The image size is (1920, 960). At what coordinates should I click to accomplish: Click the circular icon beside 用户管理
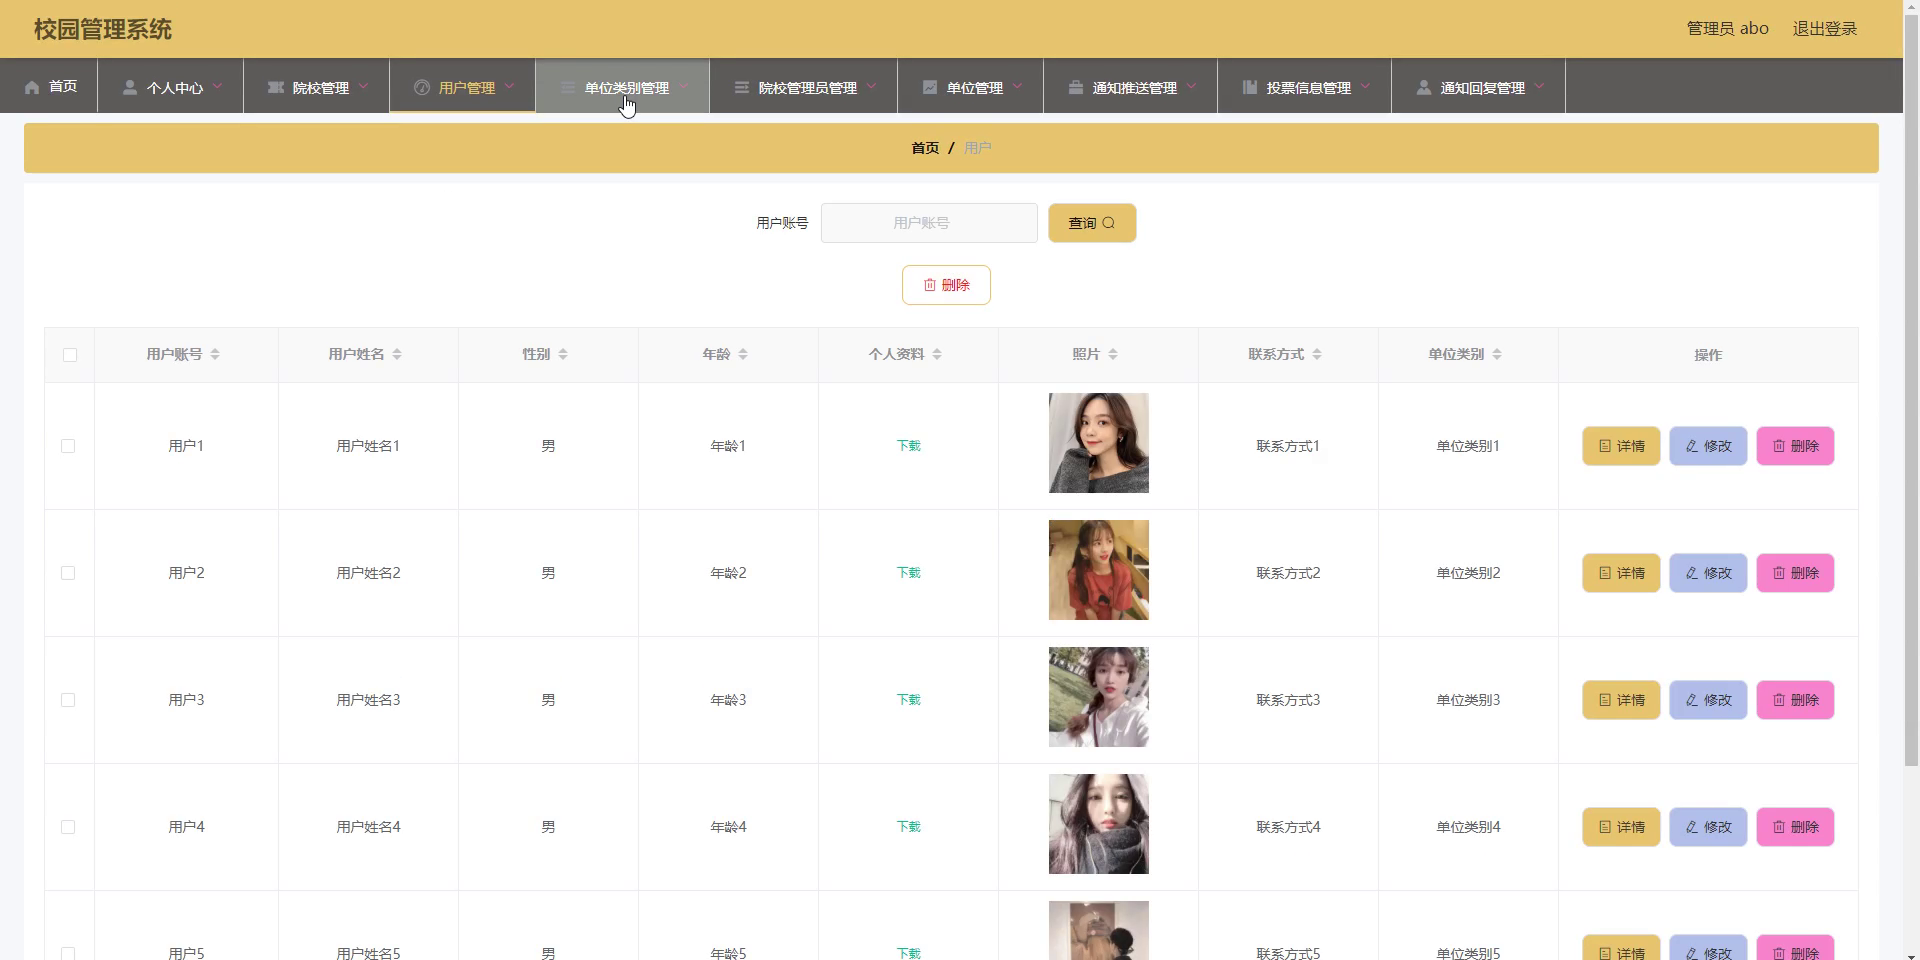422,87
